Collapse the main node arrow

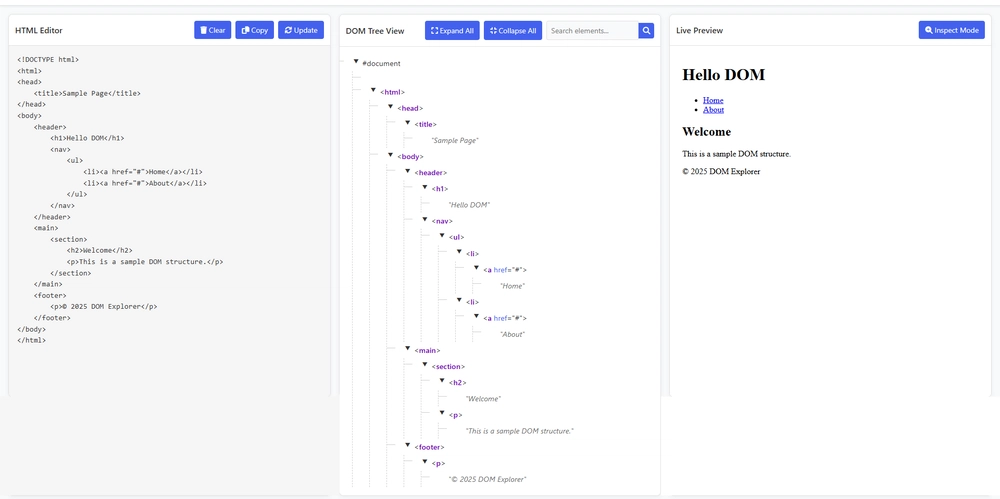[x=408, y=348]
